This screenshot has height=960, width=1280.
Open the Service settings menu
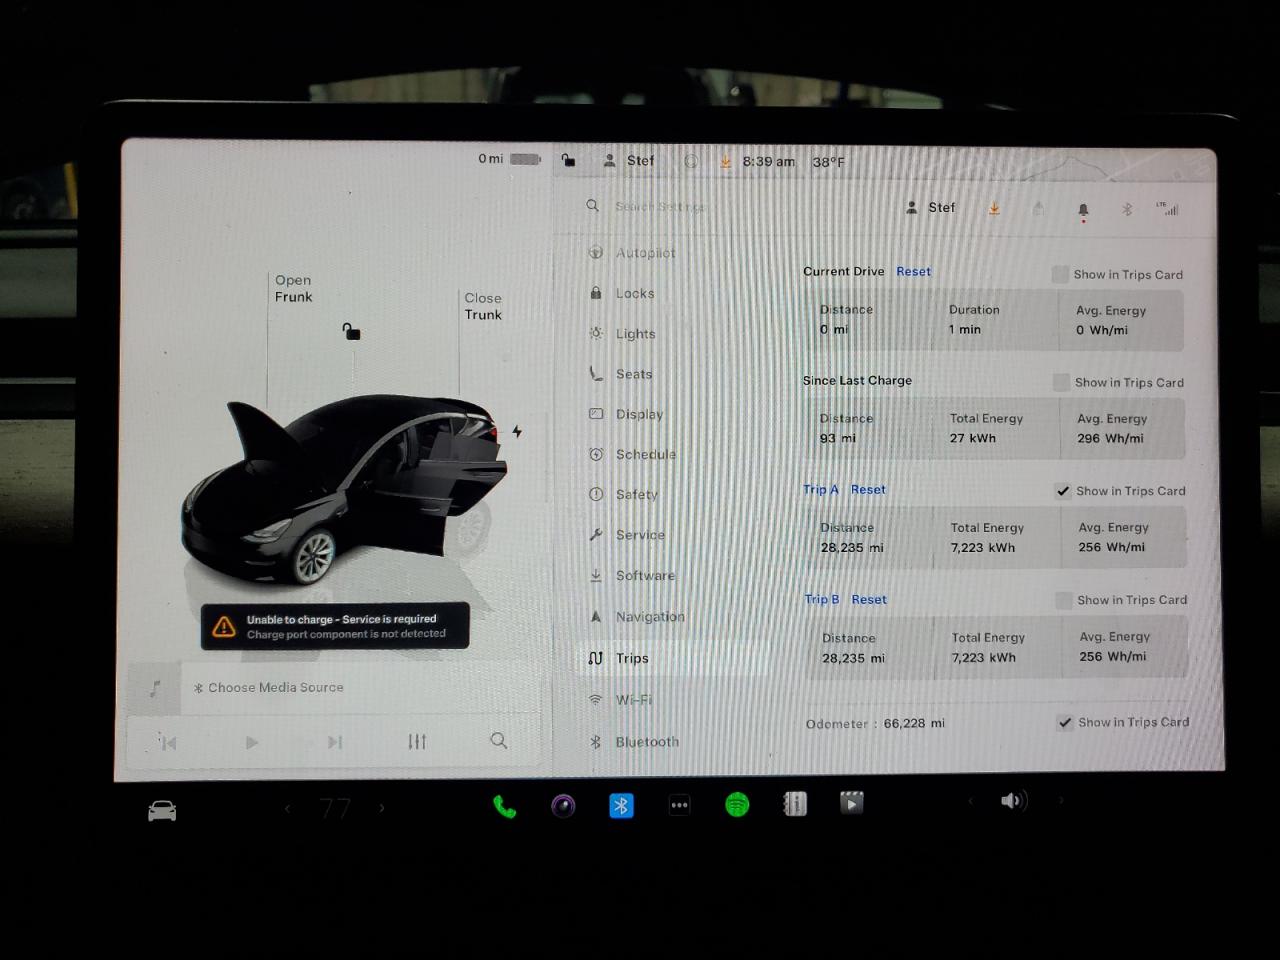(x=640, y=535)
